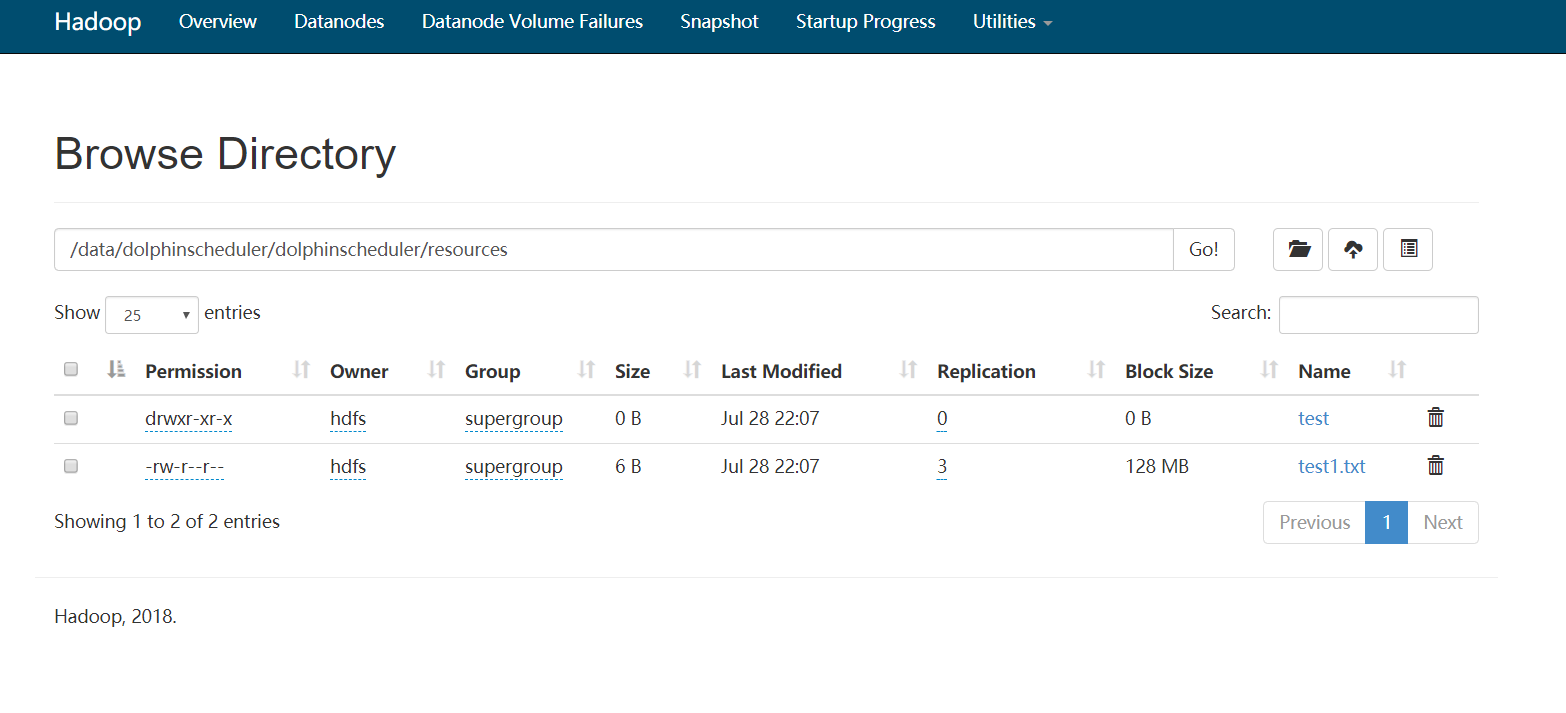
Task: Sort by Size column arrows
Action: coord(692,370)
